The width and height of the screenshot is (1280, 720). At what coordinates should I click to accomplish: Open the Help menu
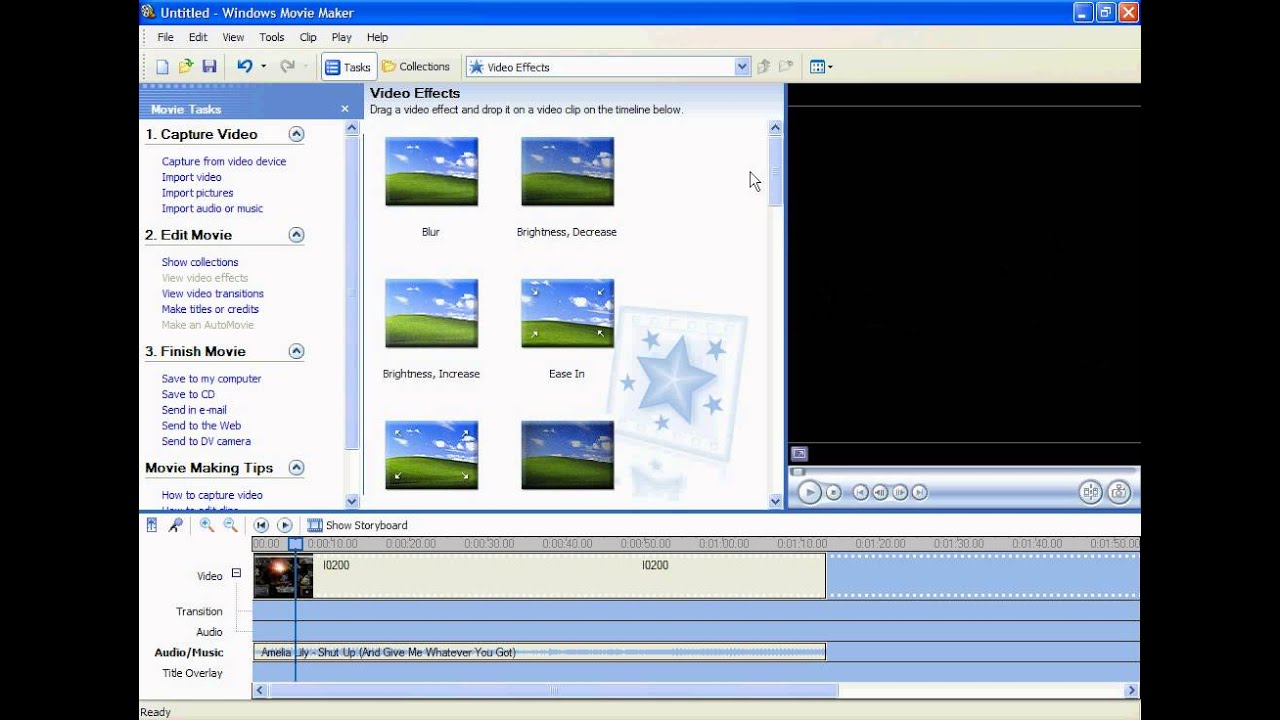point(377,37)
